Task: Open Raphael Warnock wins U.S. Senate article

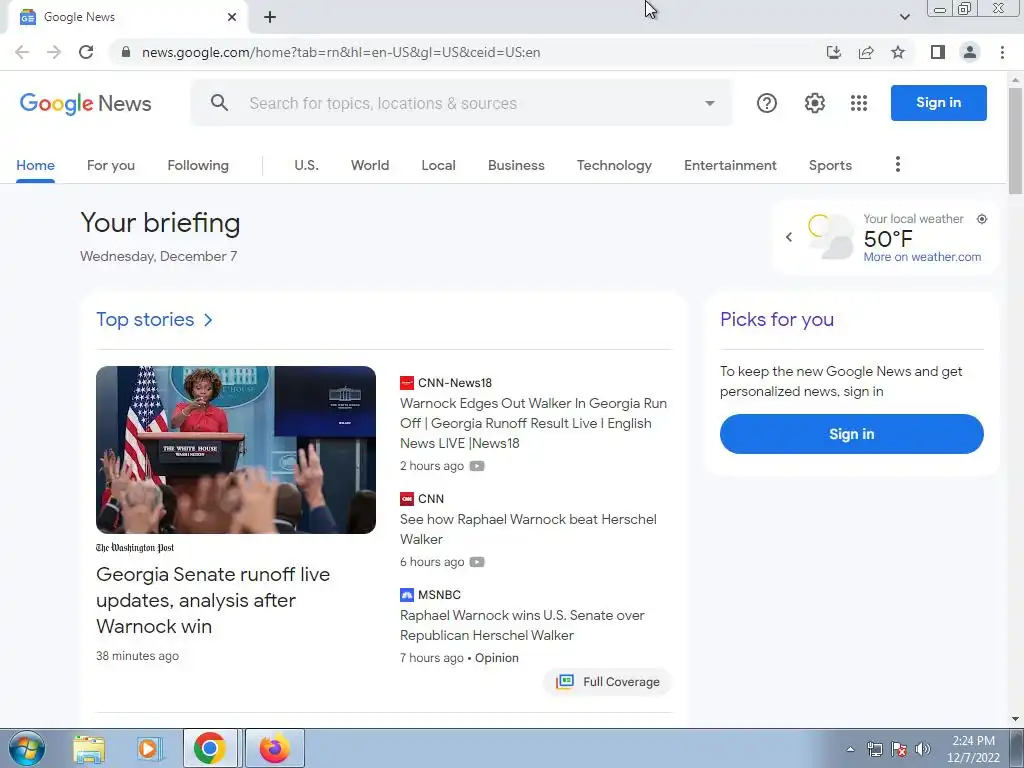Action: [x=522, y=625]
